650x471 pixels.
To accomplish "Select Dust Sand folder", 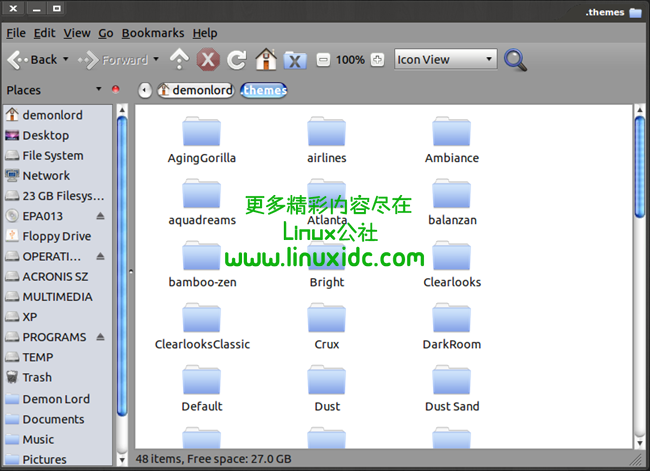I will [x=451, y=389].
